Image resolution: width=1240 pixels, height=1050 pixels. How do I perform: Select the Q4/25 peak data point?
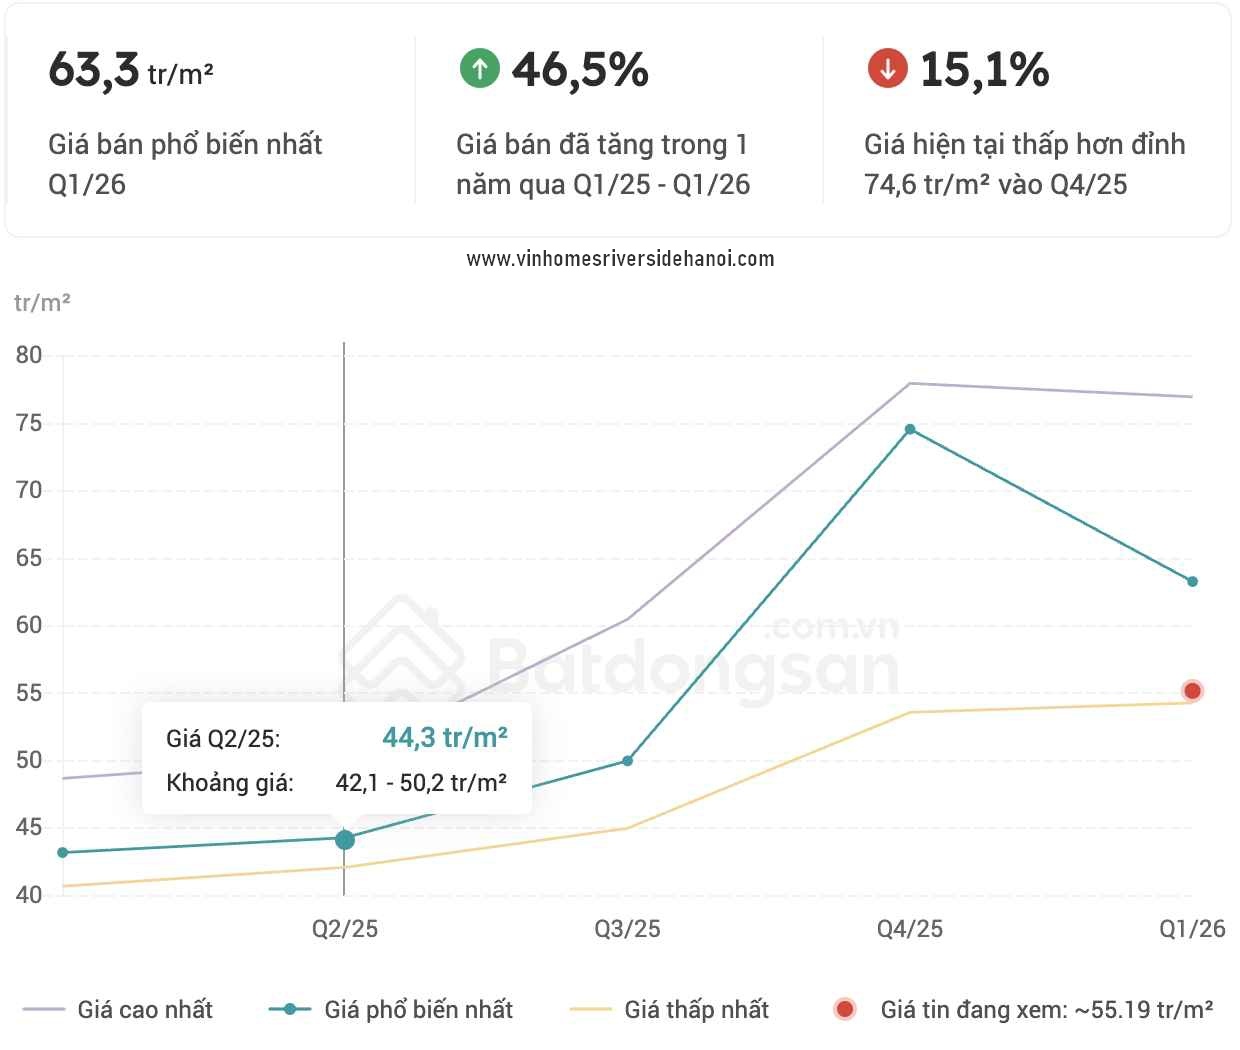[x=910, y=429]
